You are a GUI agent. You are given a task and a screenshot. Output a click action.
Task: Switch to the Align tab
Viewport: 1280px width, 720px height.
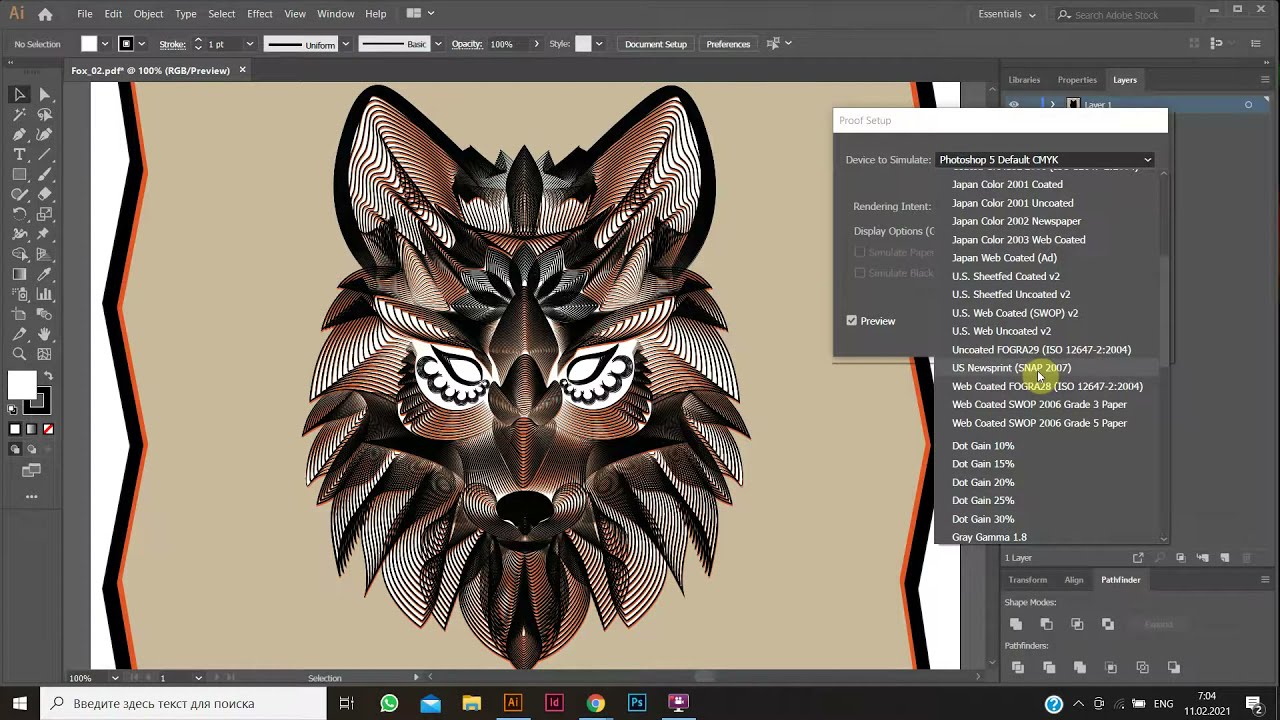[x=1074, y=580]
